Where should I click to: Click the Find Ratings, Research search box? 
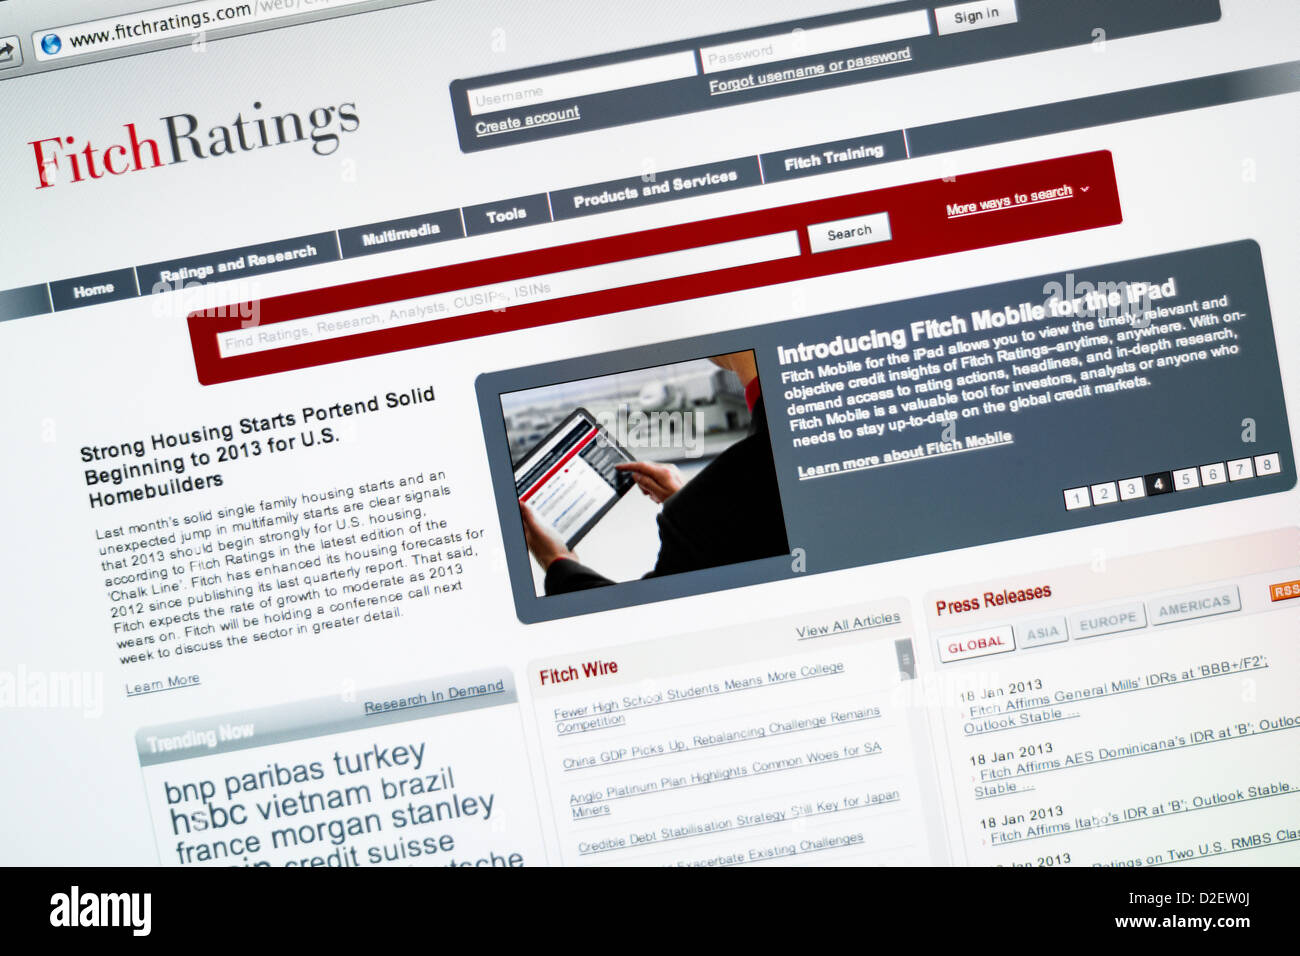coord(508,295)
